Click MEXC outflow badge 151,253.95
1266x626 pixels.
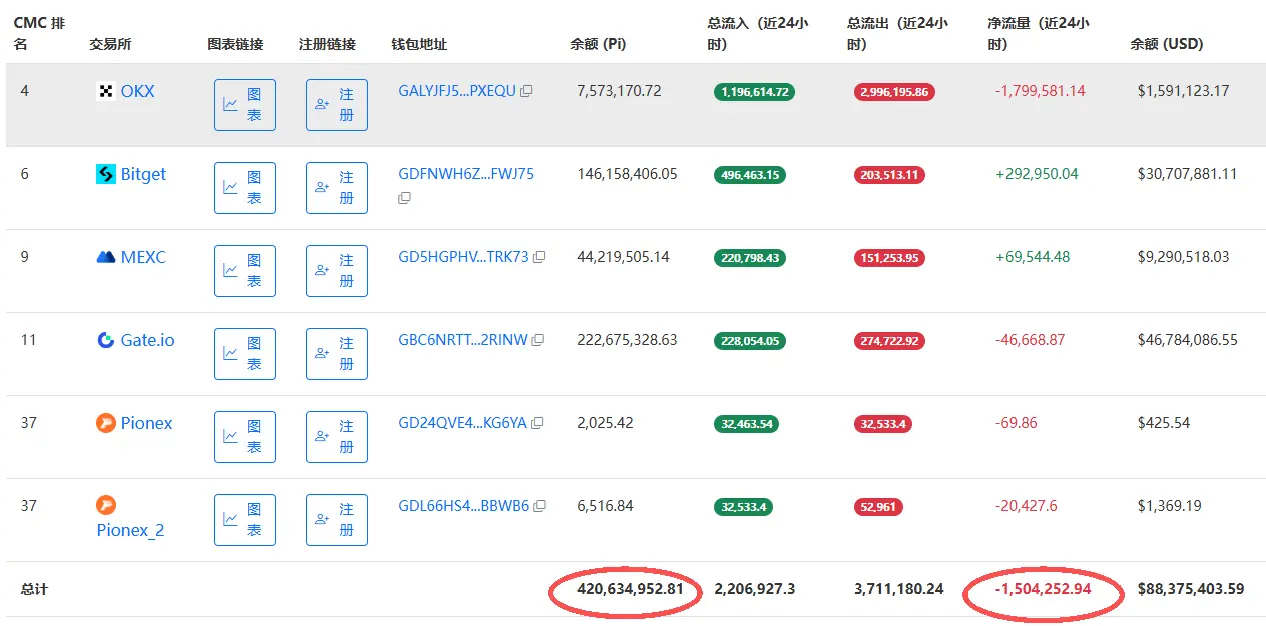pos(889,258)
